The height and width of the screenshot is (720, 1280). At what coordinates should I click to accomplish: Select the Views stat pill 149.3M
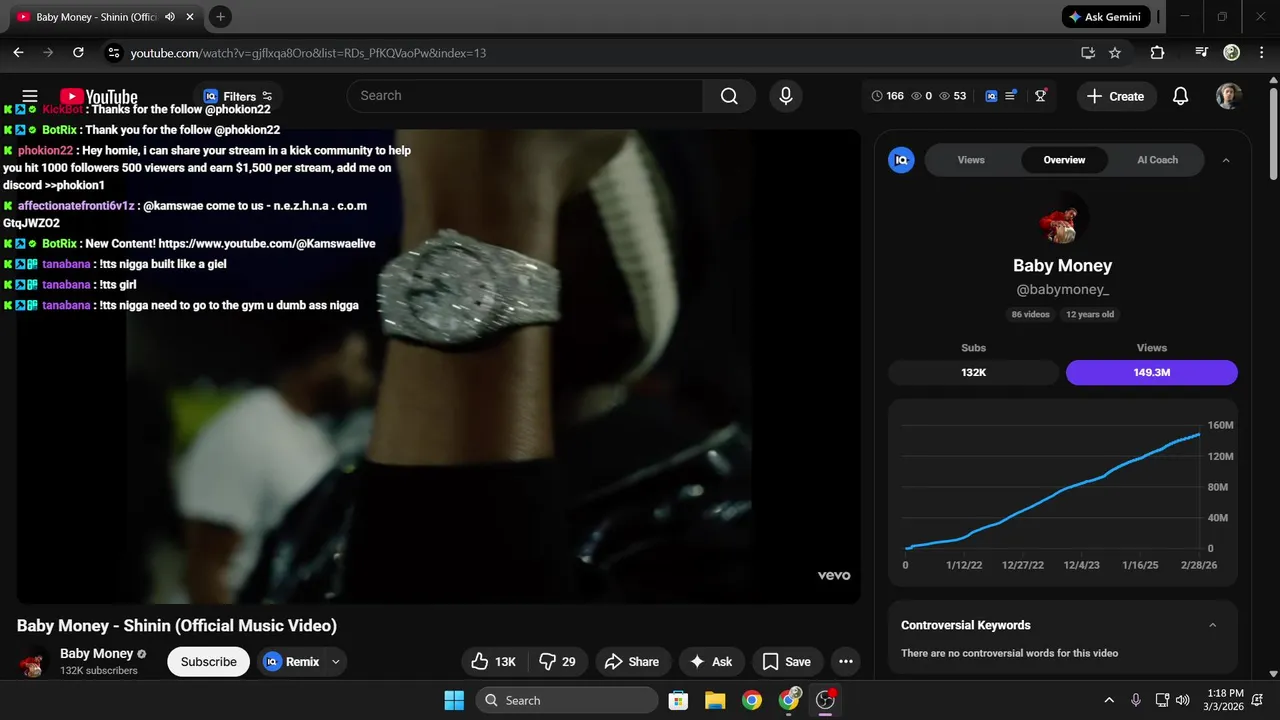pyautogui.click(x=1152, y=372)
